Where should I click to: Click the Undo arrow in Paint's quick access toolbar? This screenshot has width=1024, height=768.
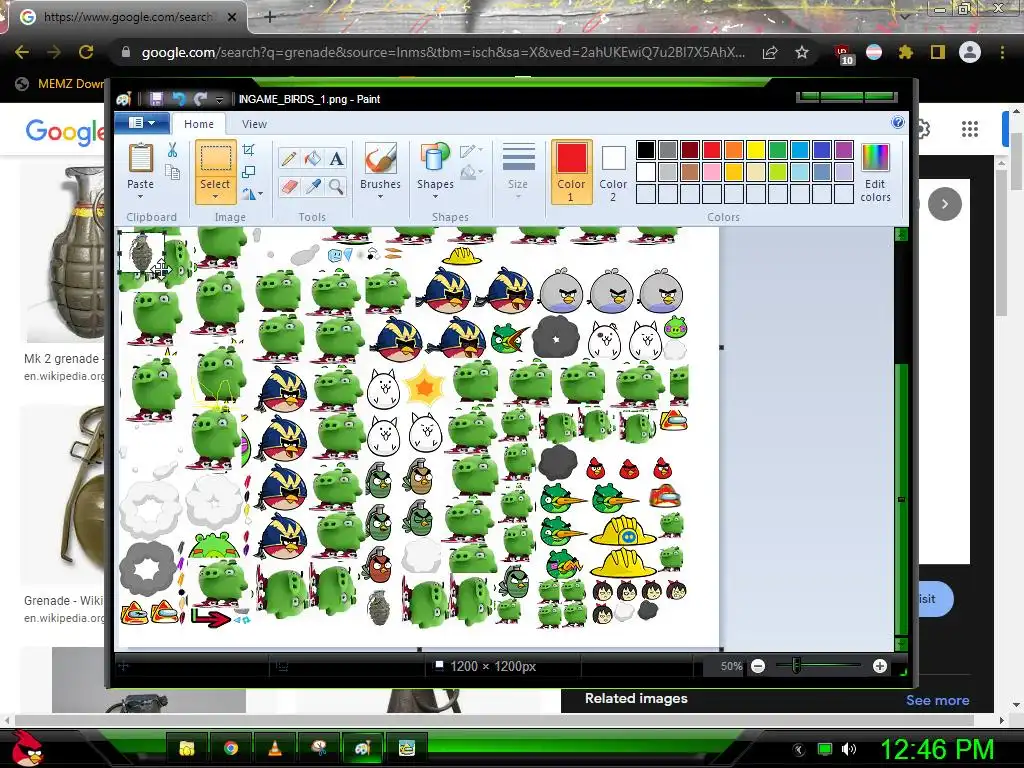tap(178, 99)
